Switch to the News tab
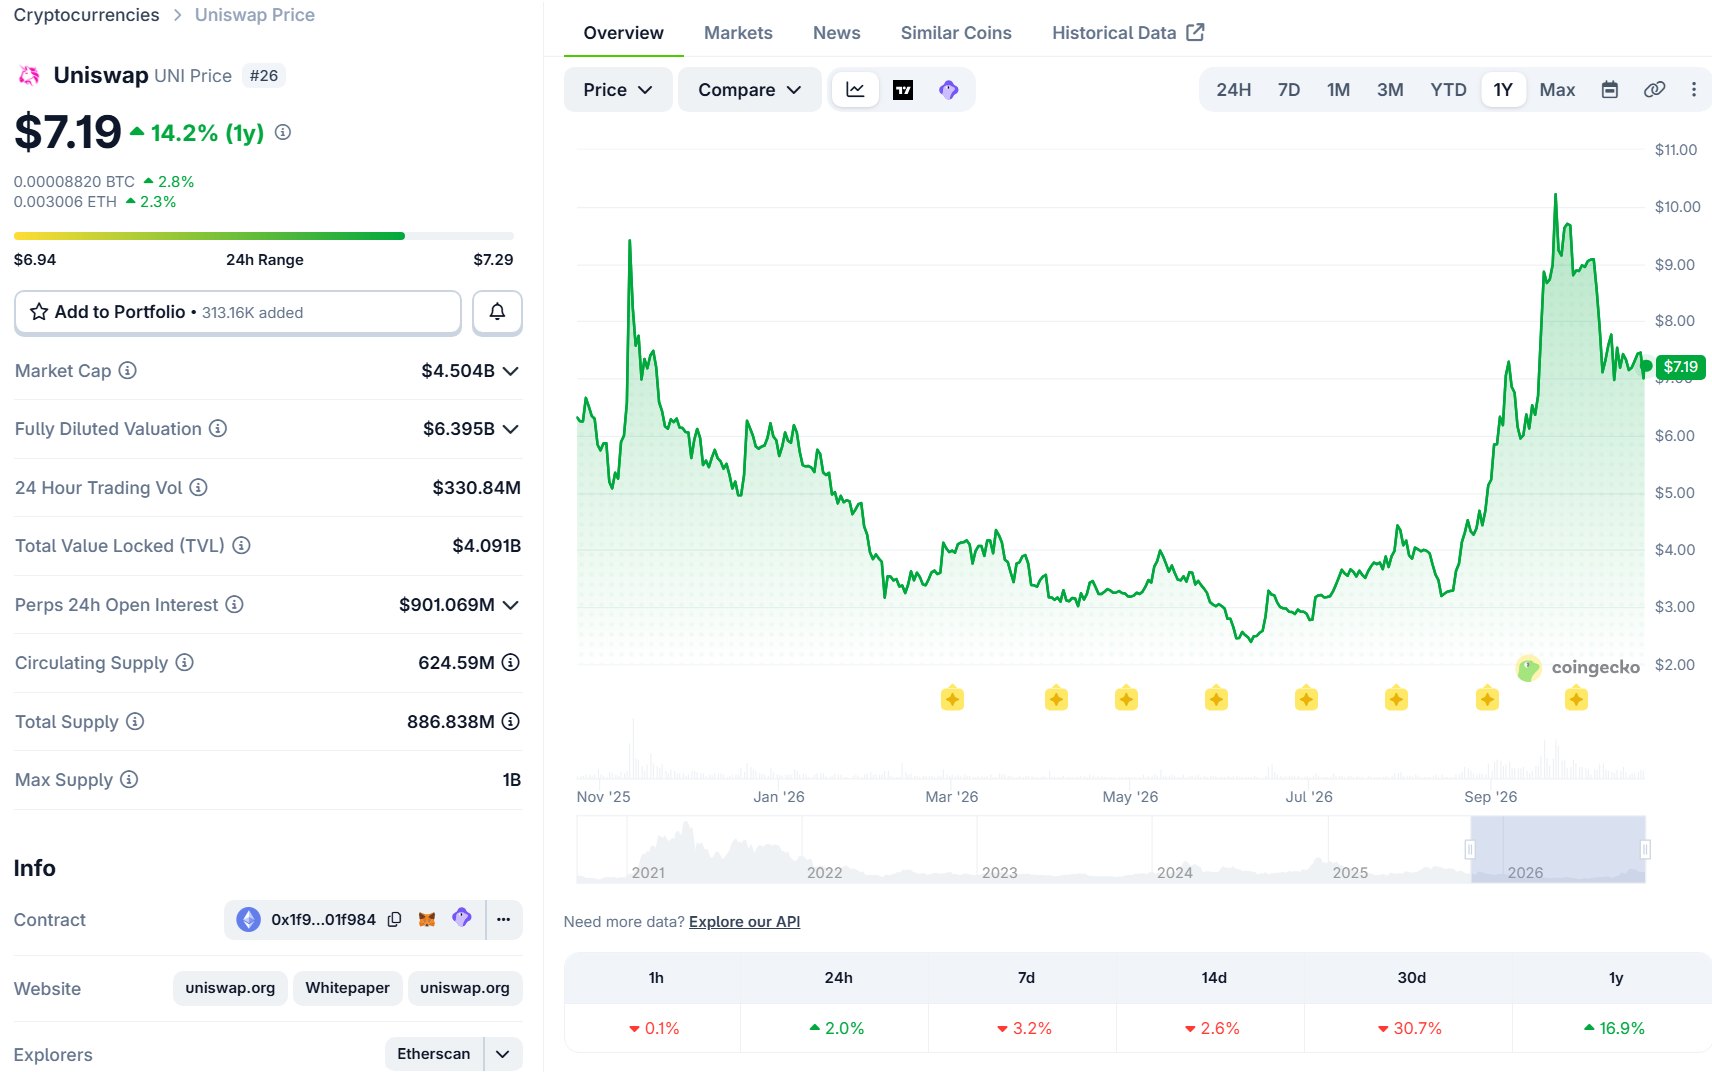1712x1072 pixels. click(x=837, y=33)
